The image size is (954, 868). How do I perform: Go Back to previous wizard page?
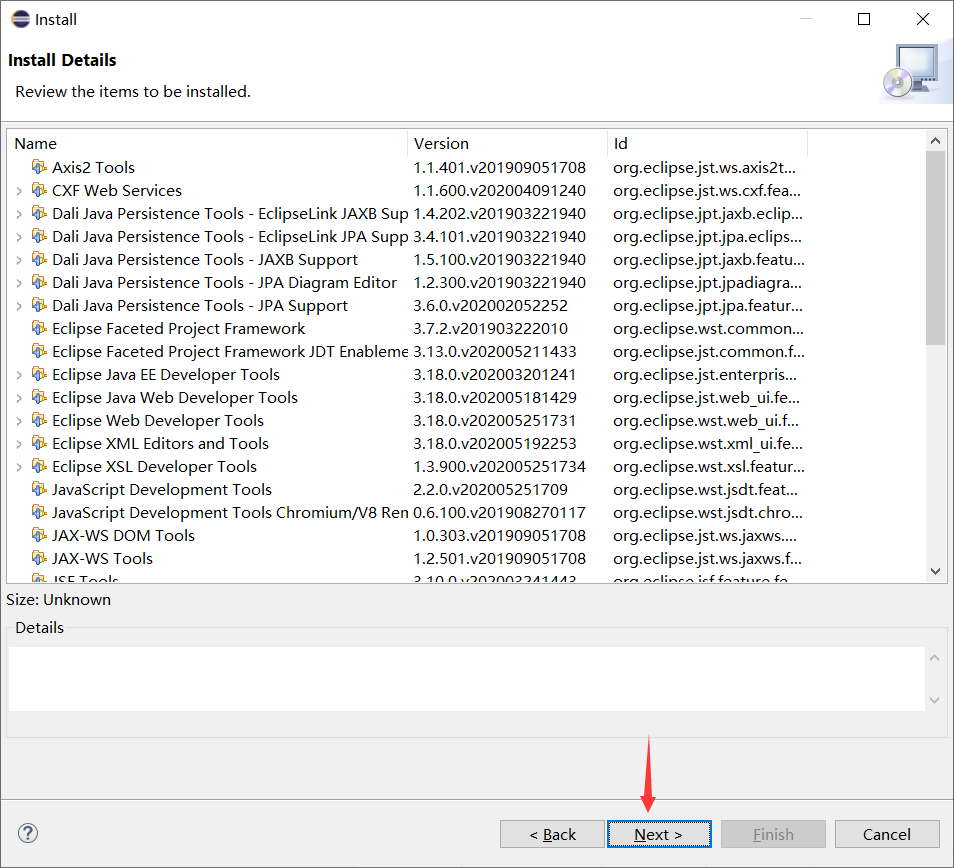pos(552,834)
